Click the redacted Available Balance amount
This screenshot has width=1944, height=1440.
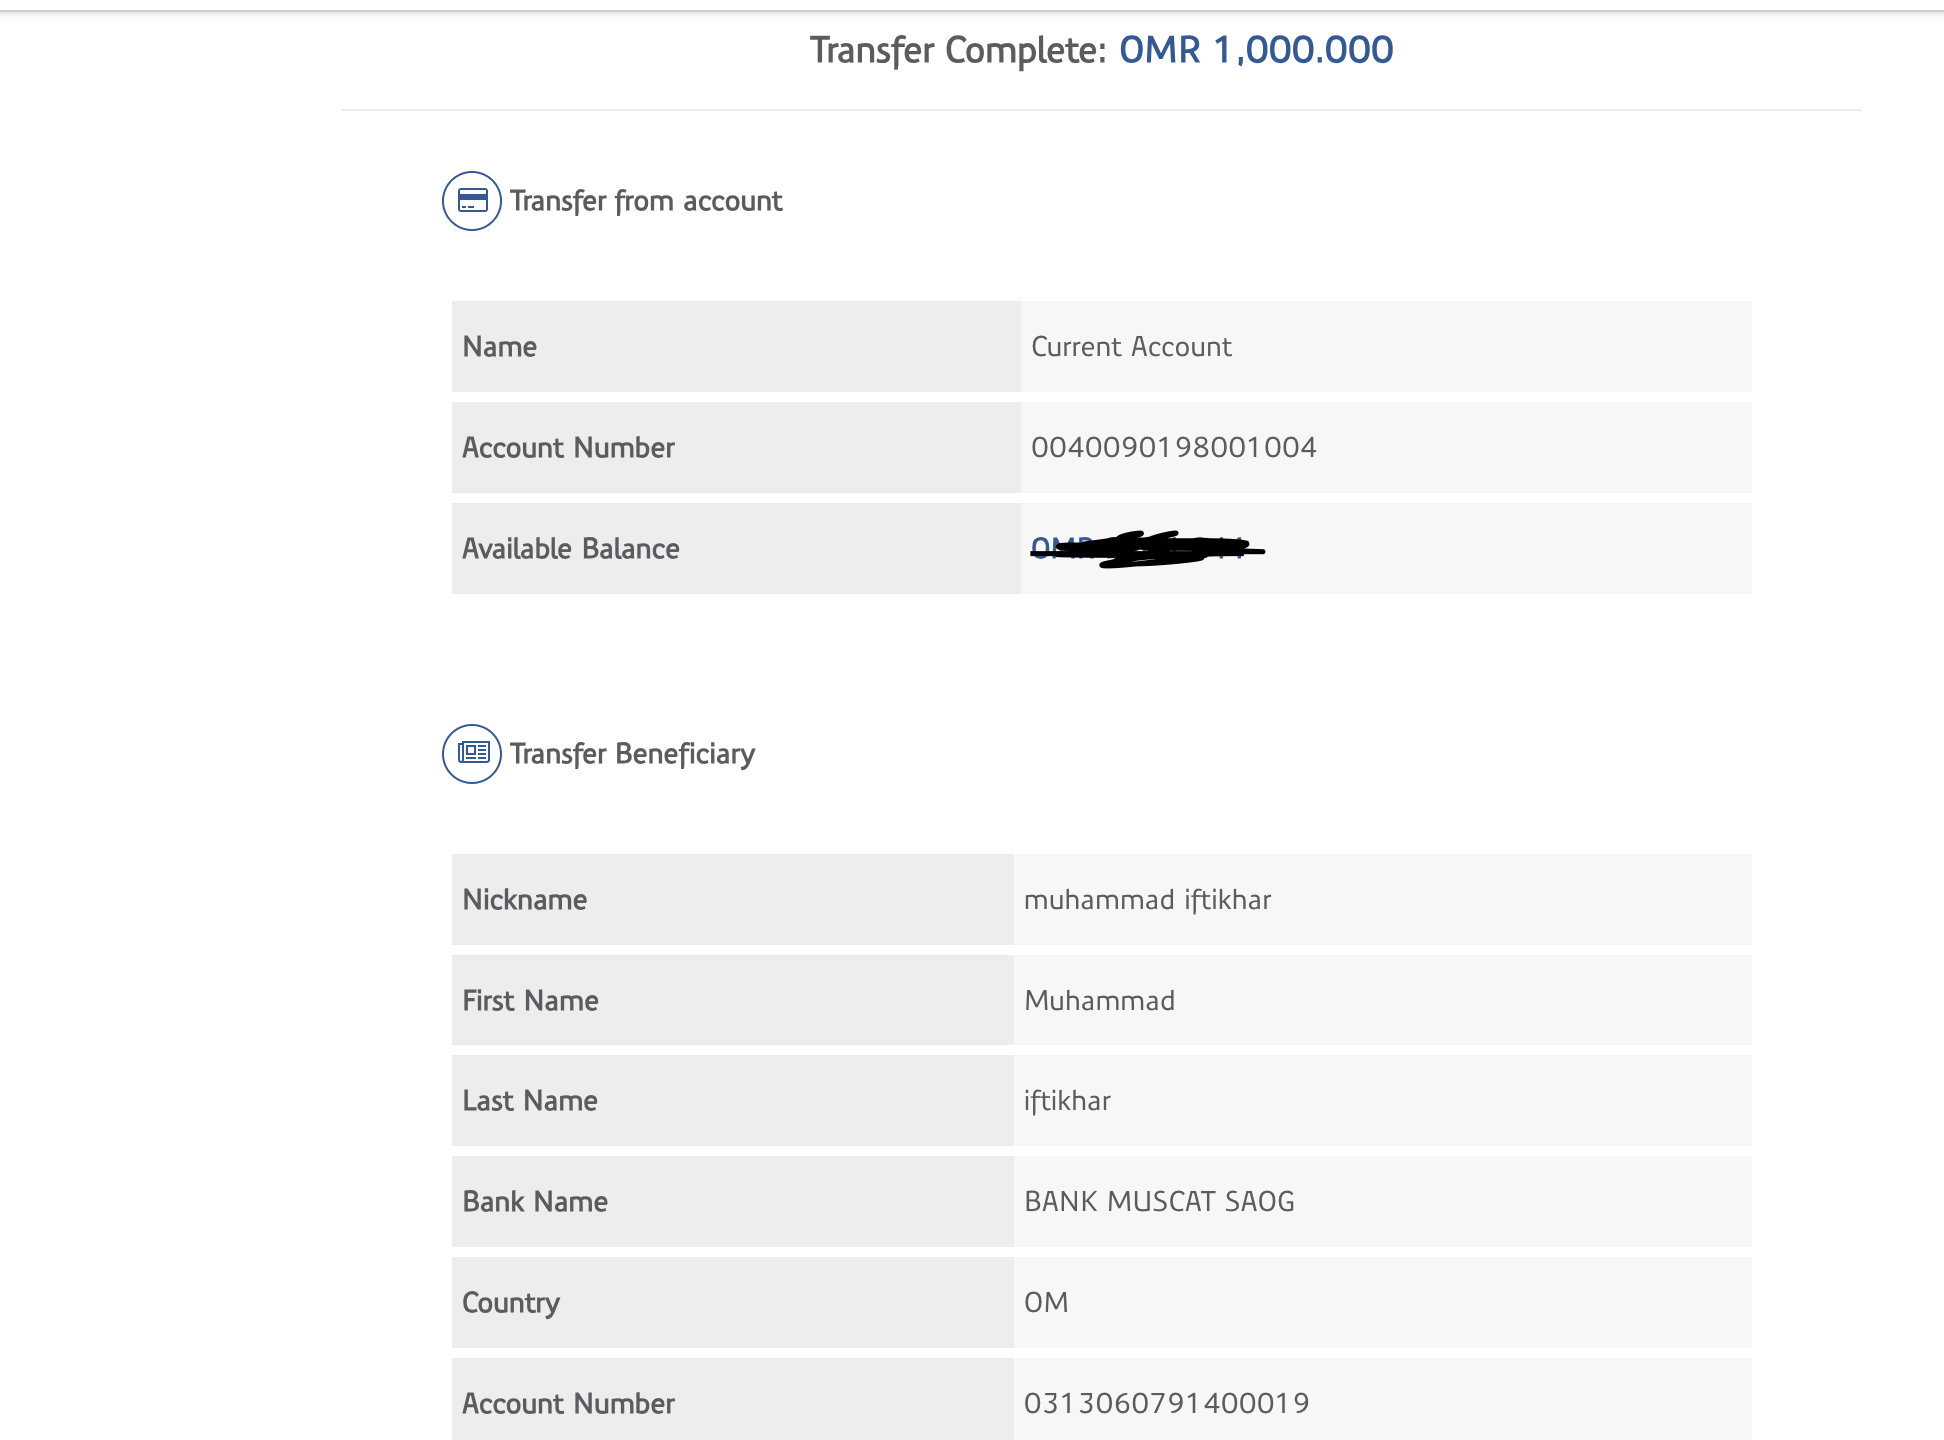point(1146,549)
